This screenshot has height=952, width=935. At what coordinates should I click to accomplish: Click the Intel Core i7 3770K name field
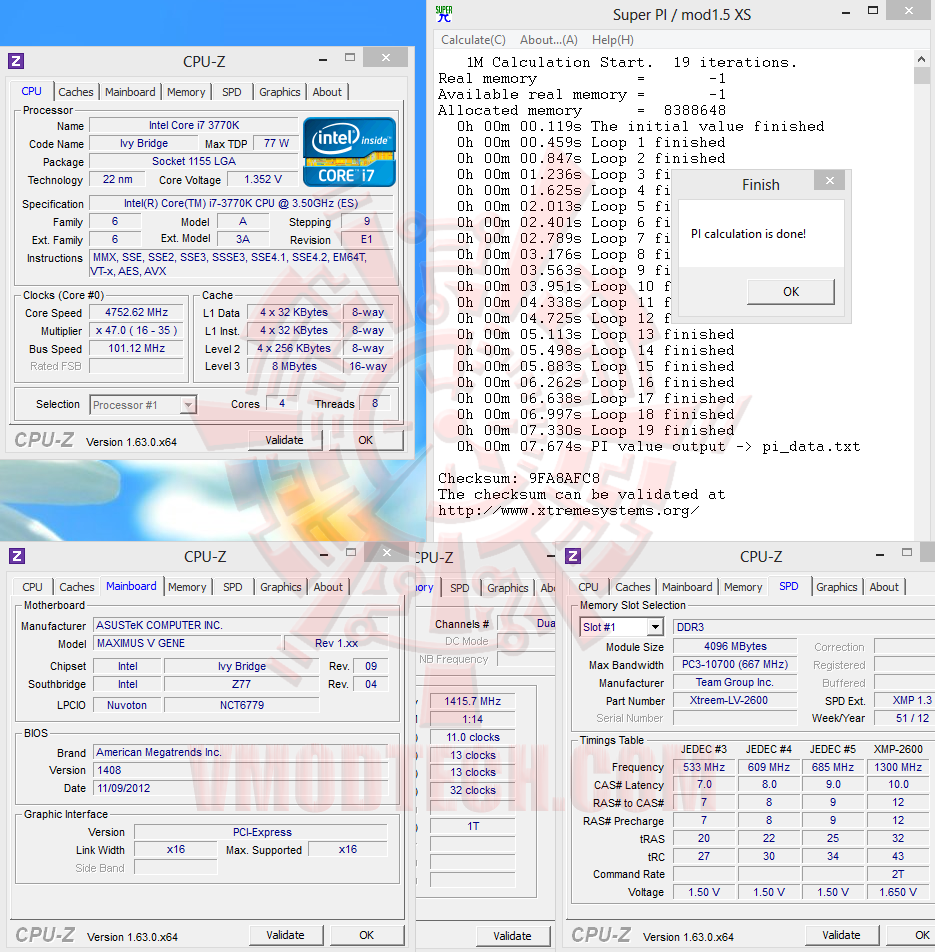[x=194, y=125]
